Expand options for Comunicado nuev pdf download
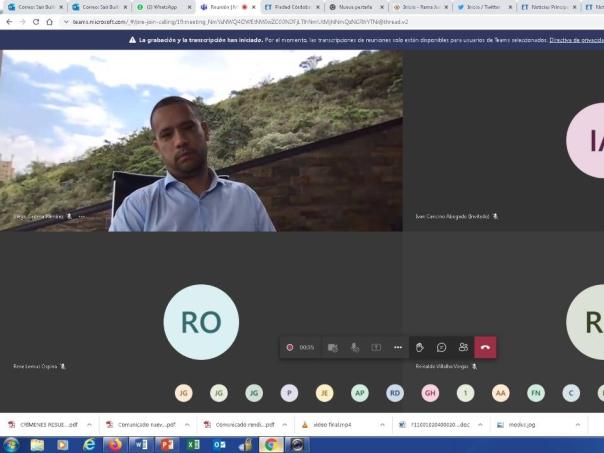Image resolution: width=604 pixels, height=453 pixels. coord(186,424)
